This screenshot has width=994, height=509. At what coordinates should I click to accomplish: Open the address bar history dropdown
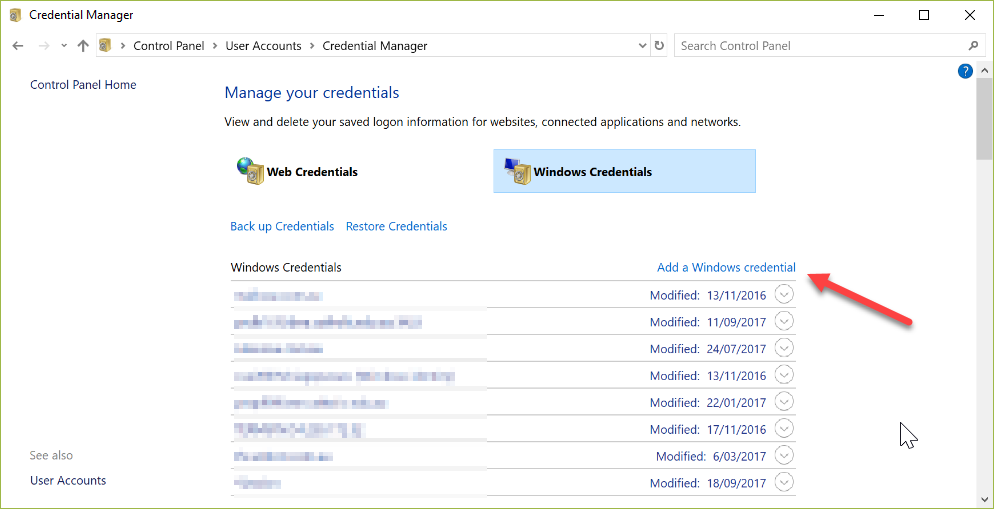tap(641, 46)
